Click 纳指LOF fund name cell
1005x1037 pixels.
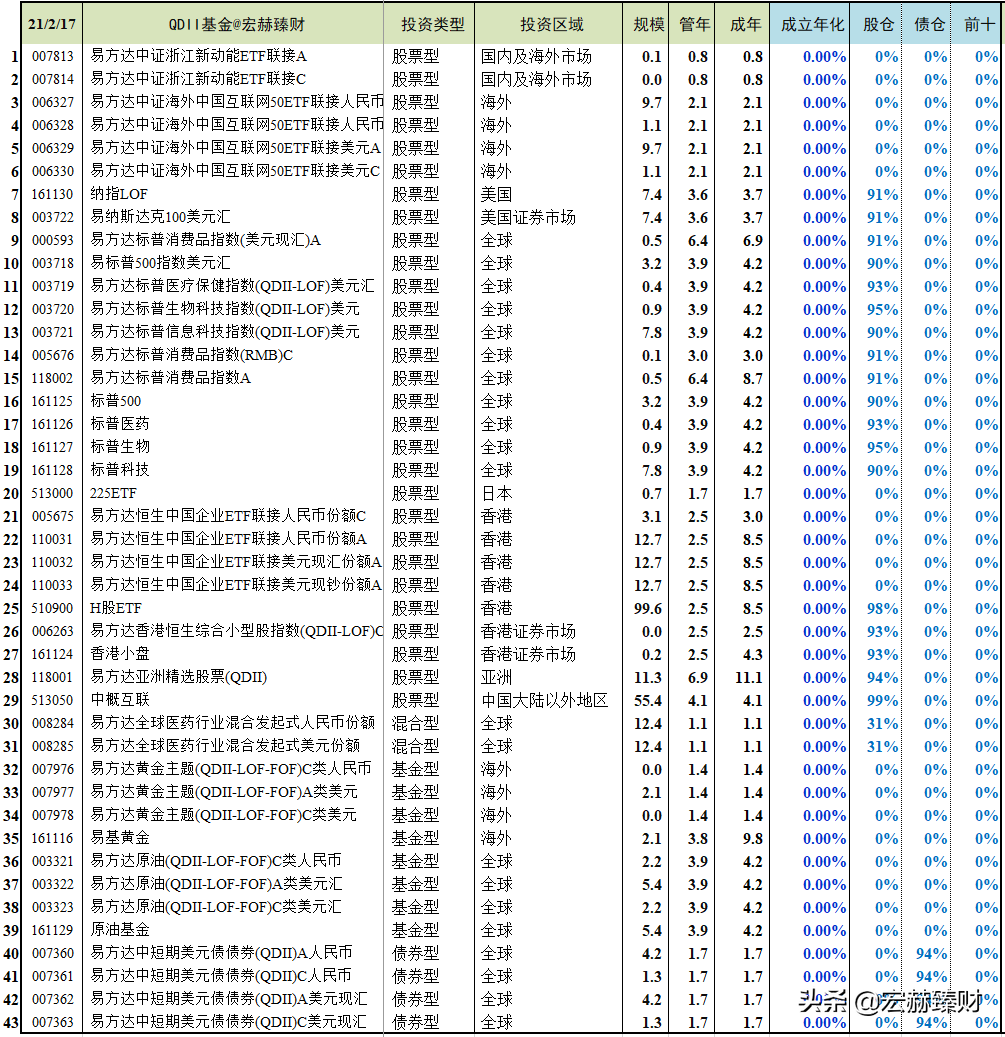[119, 194]
